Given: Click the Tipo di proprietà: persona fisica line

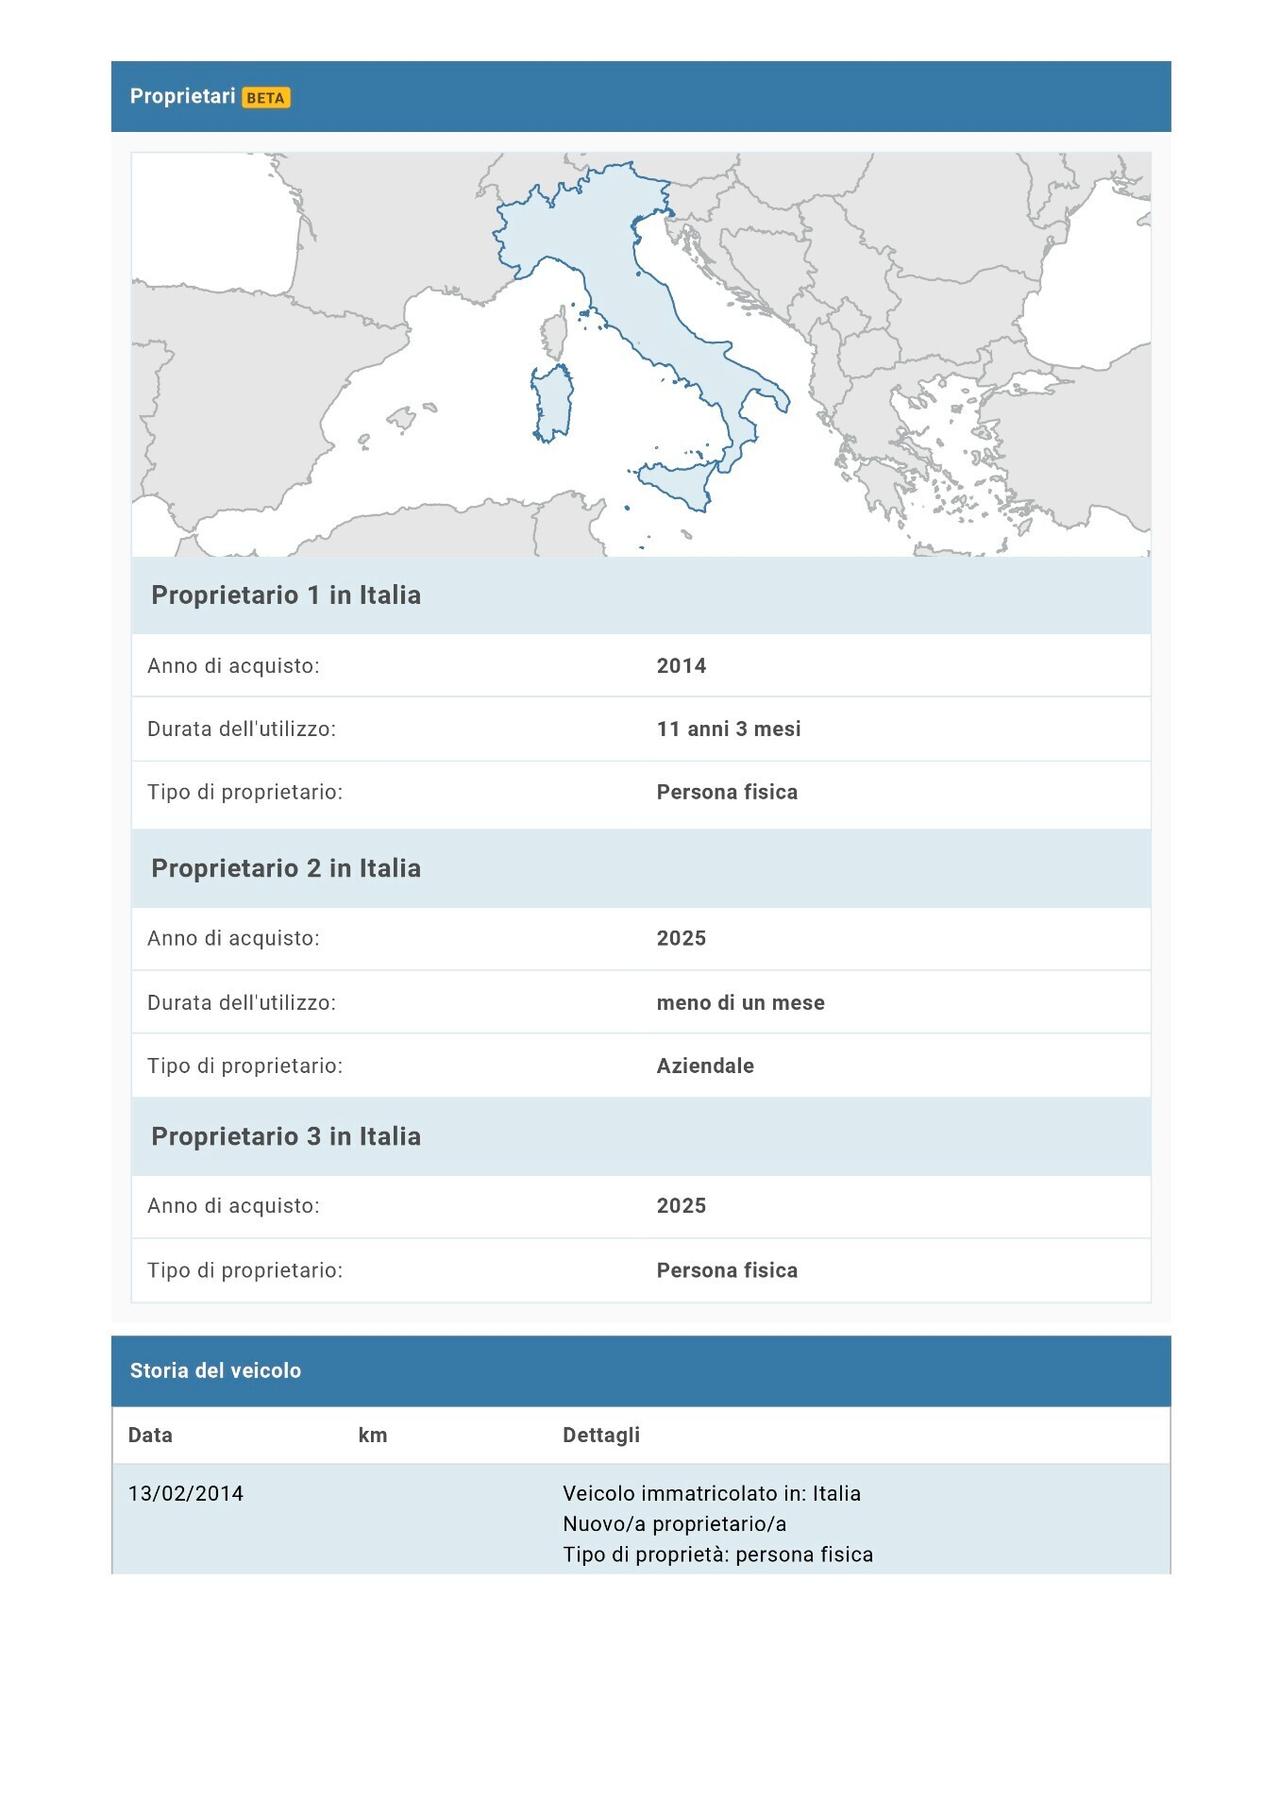Looking at the screenshot, I should pyautogui.click(x=717, y=1555).
